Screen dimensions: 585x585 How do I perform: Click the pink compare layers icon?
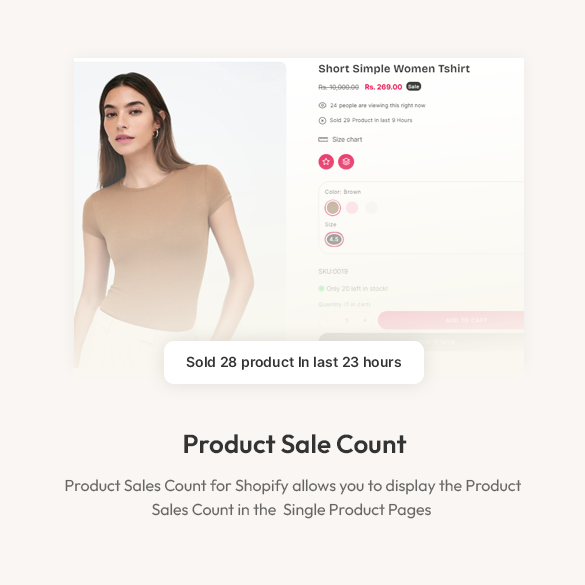(x=346, y=162)
